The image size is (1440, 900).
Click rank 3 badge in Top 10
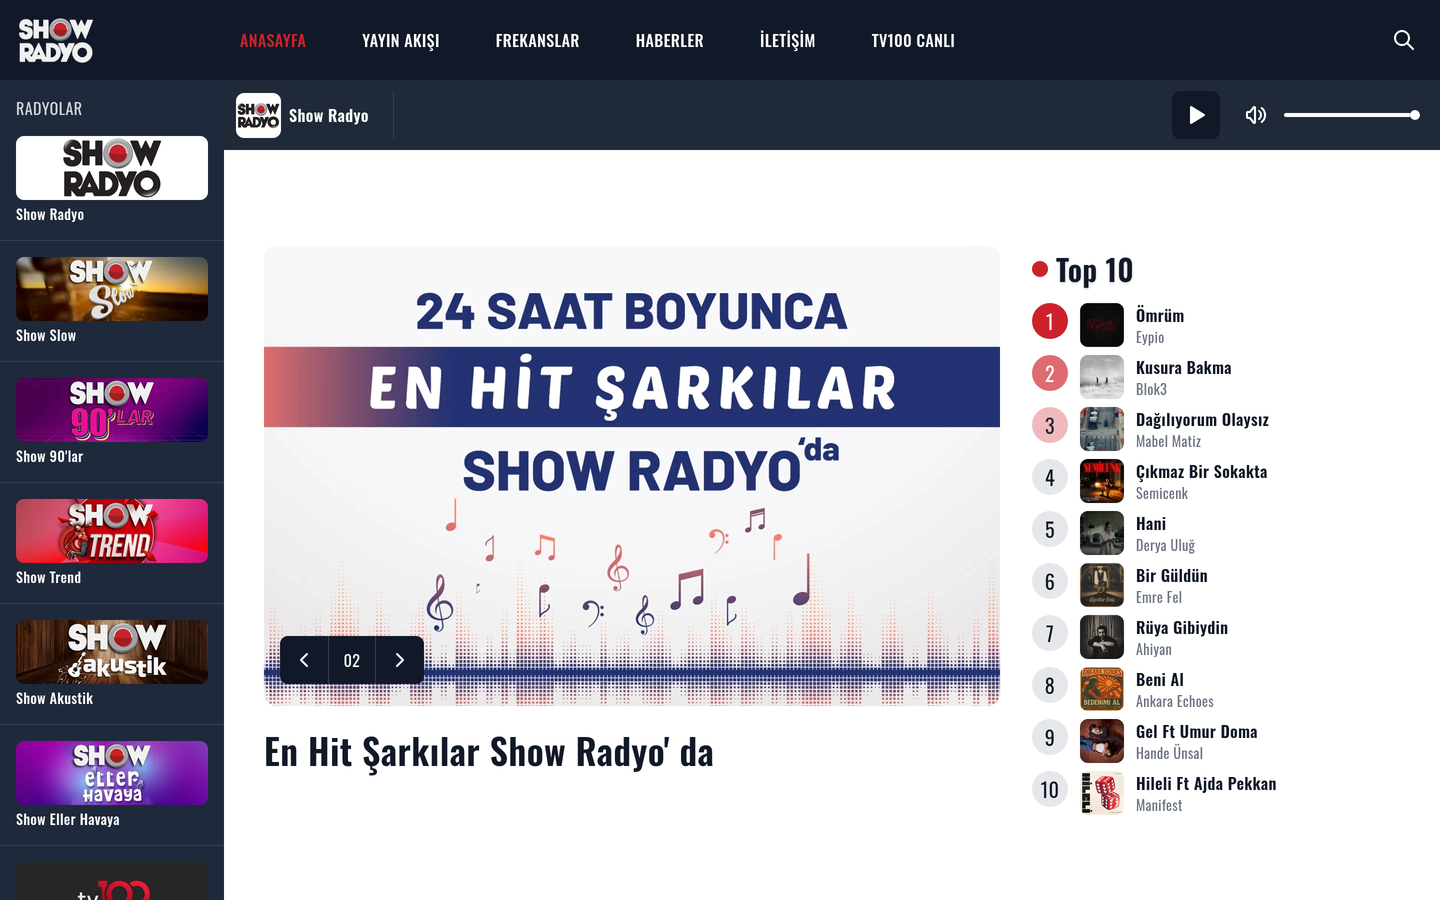coord(1050,425)
